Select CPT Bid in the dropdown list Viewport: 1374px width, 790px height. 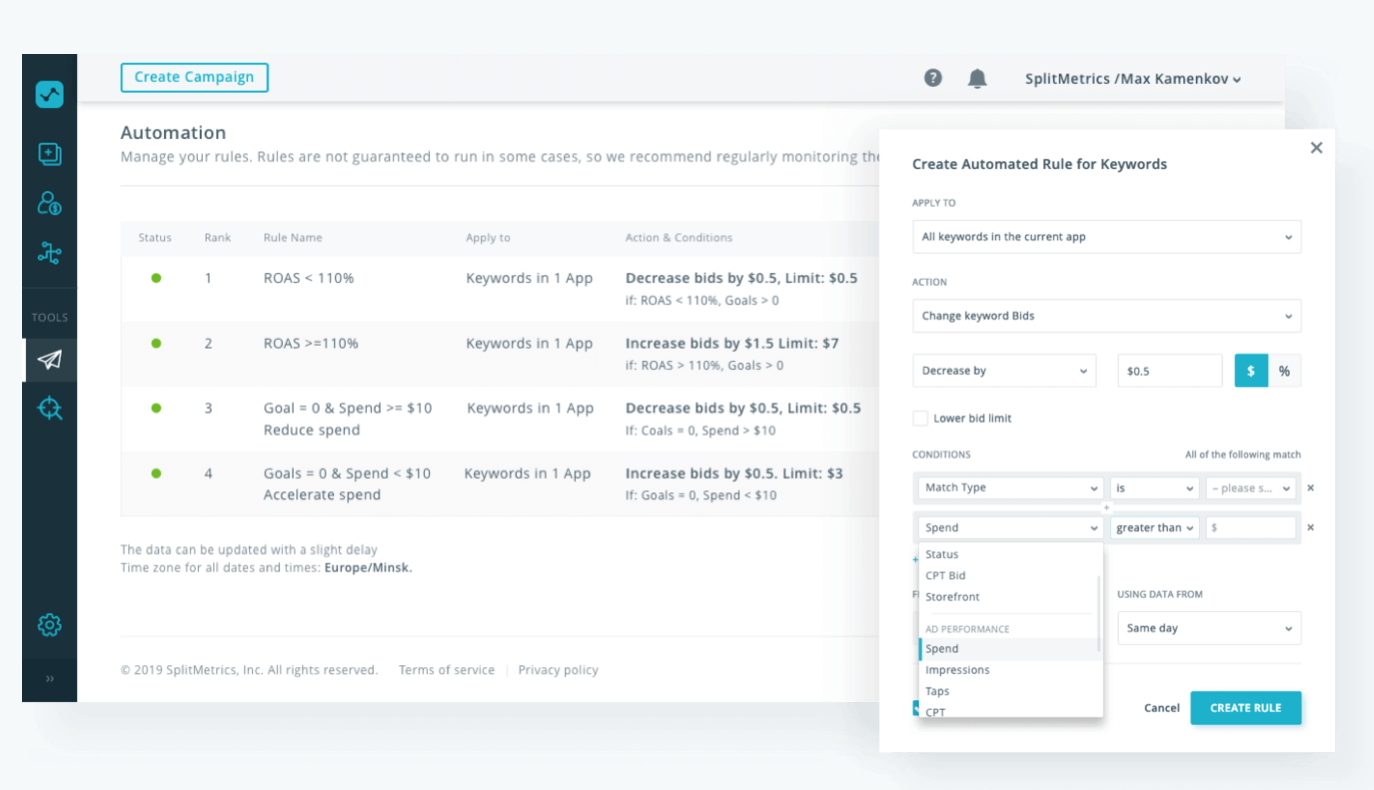pyautogui.click(x=945, y=576)
